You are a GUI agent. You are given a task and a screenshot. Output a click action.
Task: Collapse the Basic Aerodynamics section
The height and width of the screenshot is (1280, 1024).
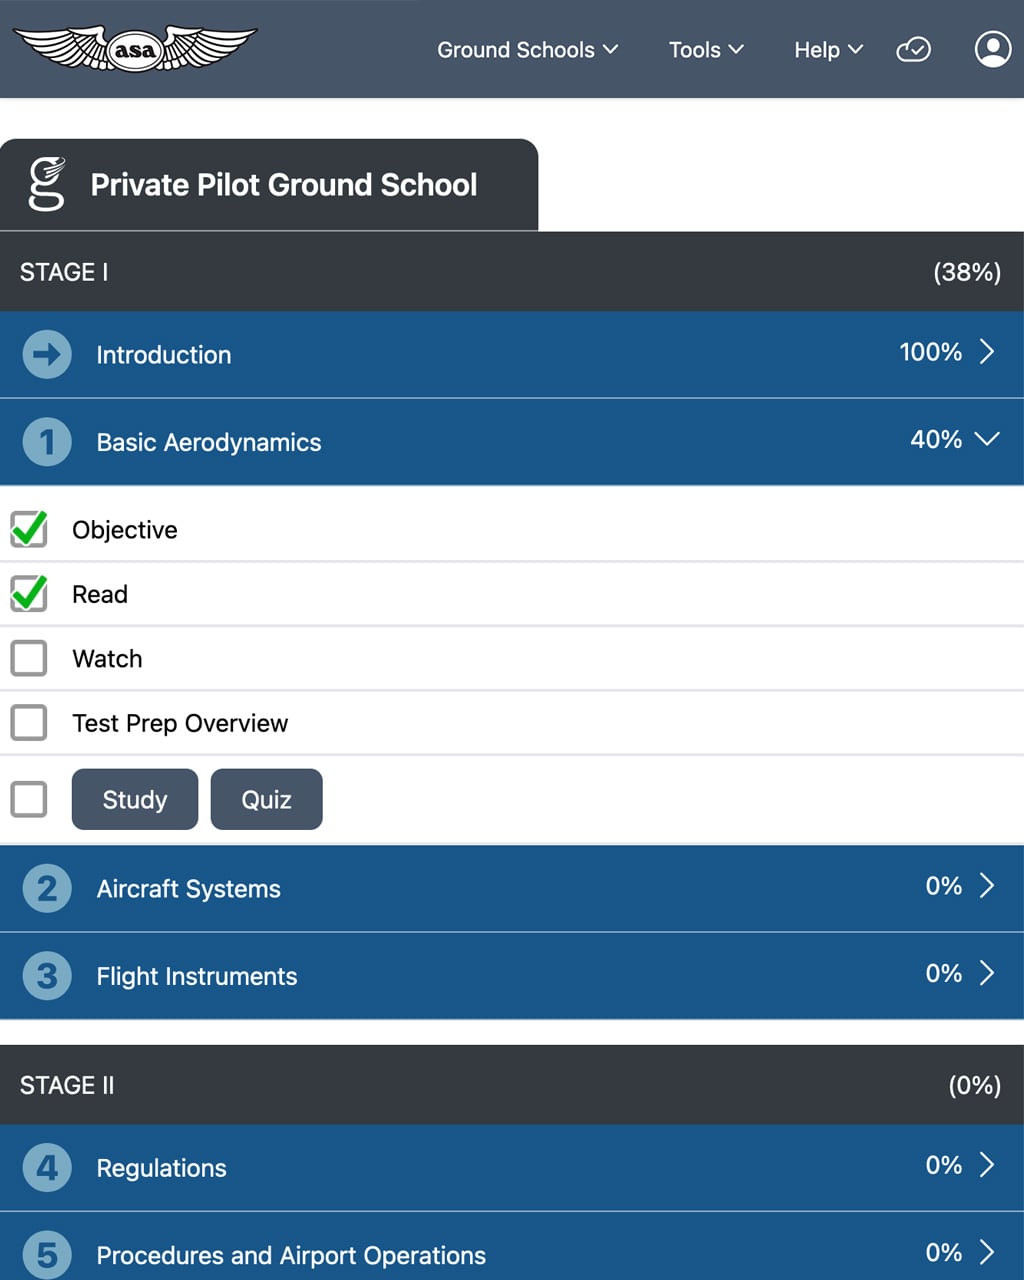coord(987,440)
